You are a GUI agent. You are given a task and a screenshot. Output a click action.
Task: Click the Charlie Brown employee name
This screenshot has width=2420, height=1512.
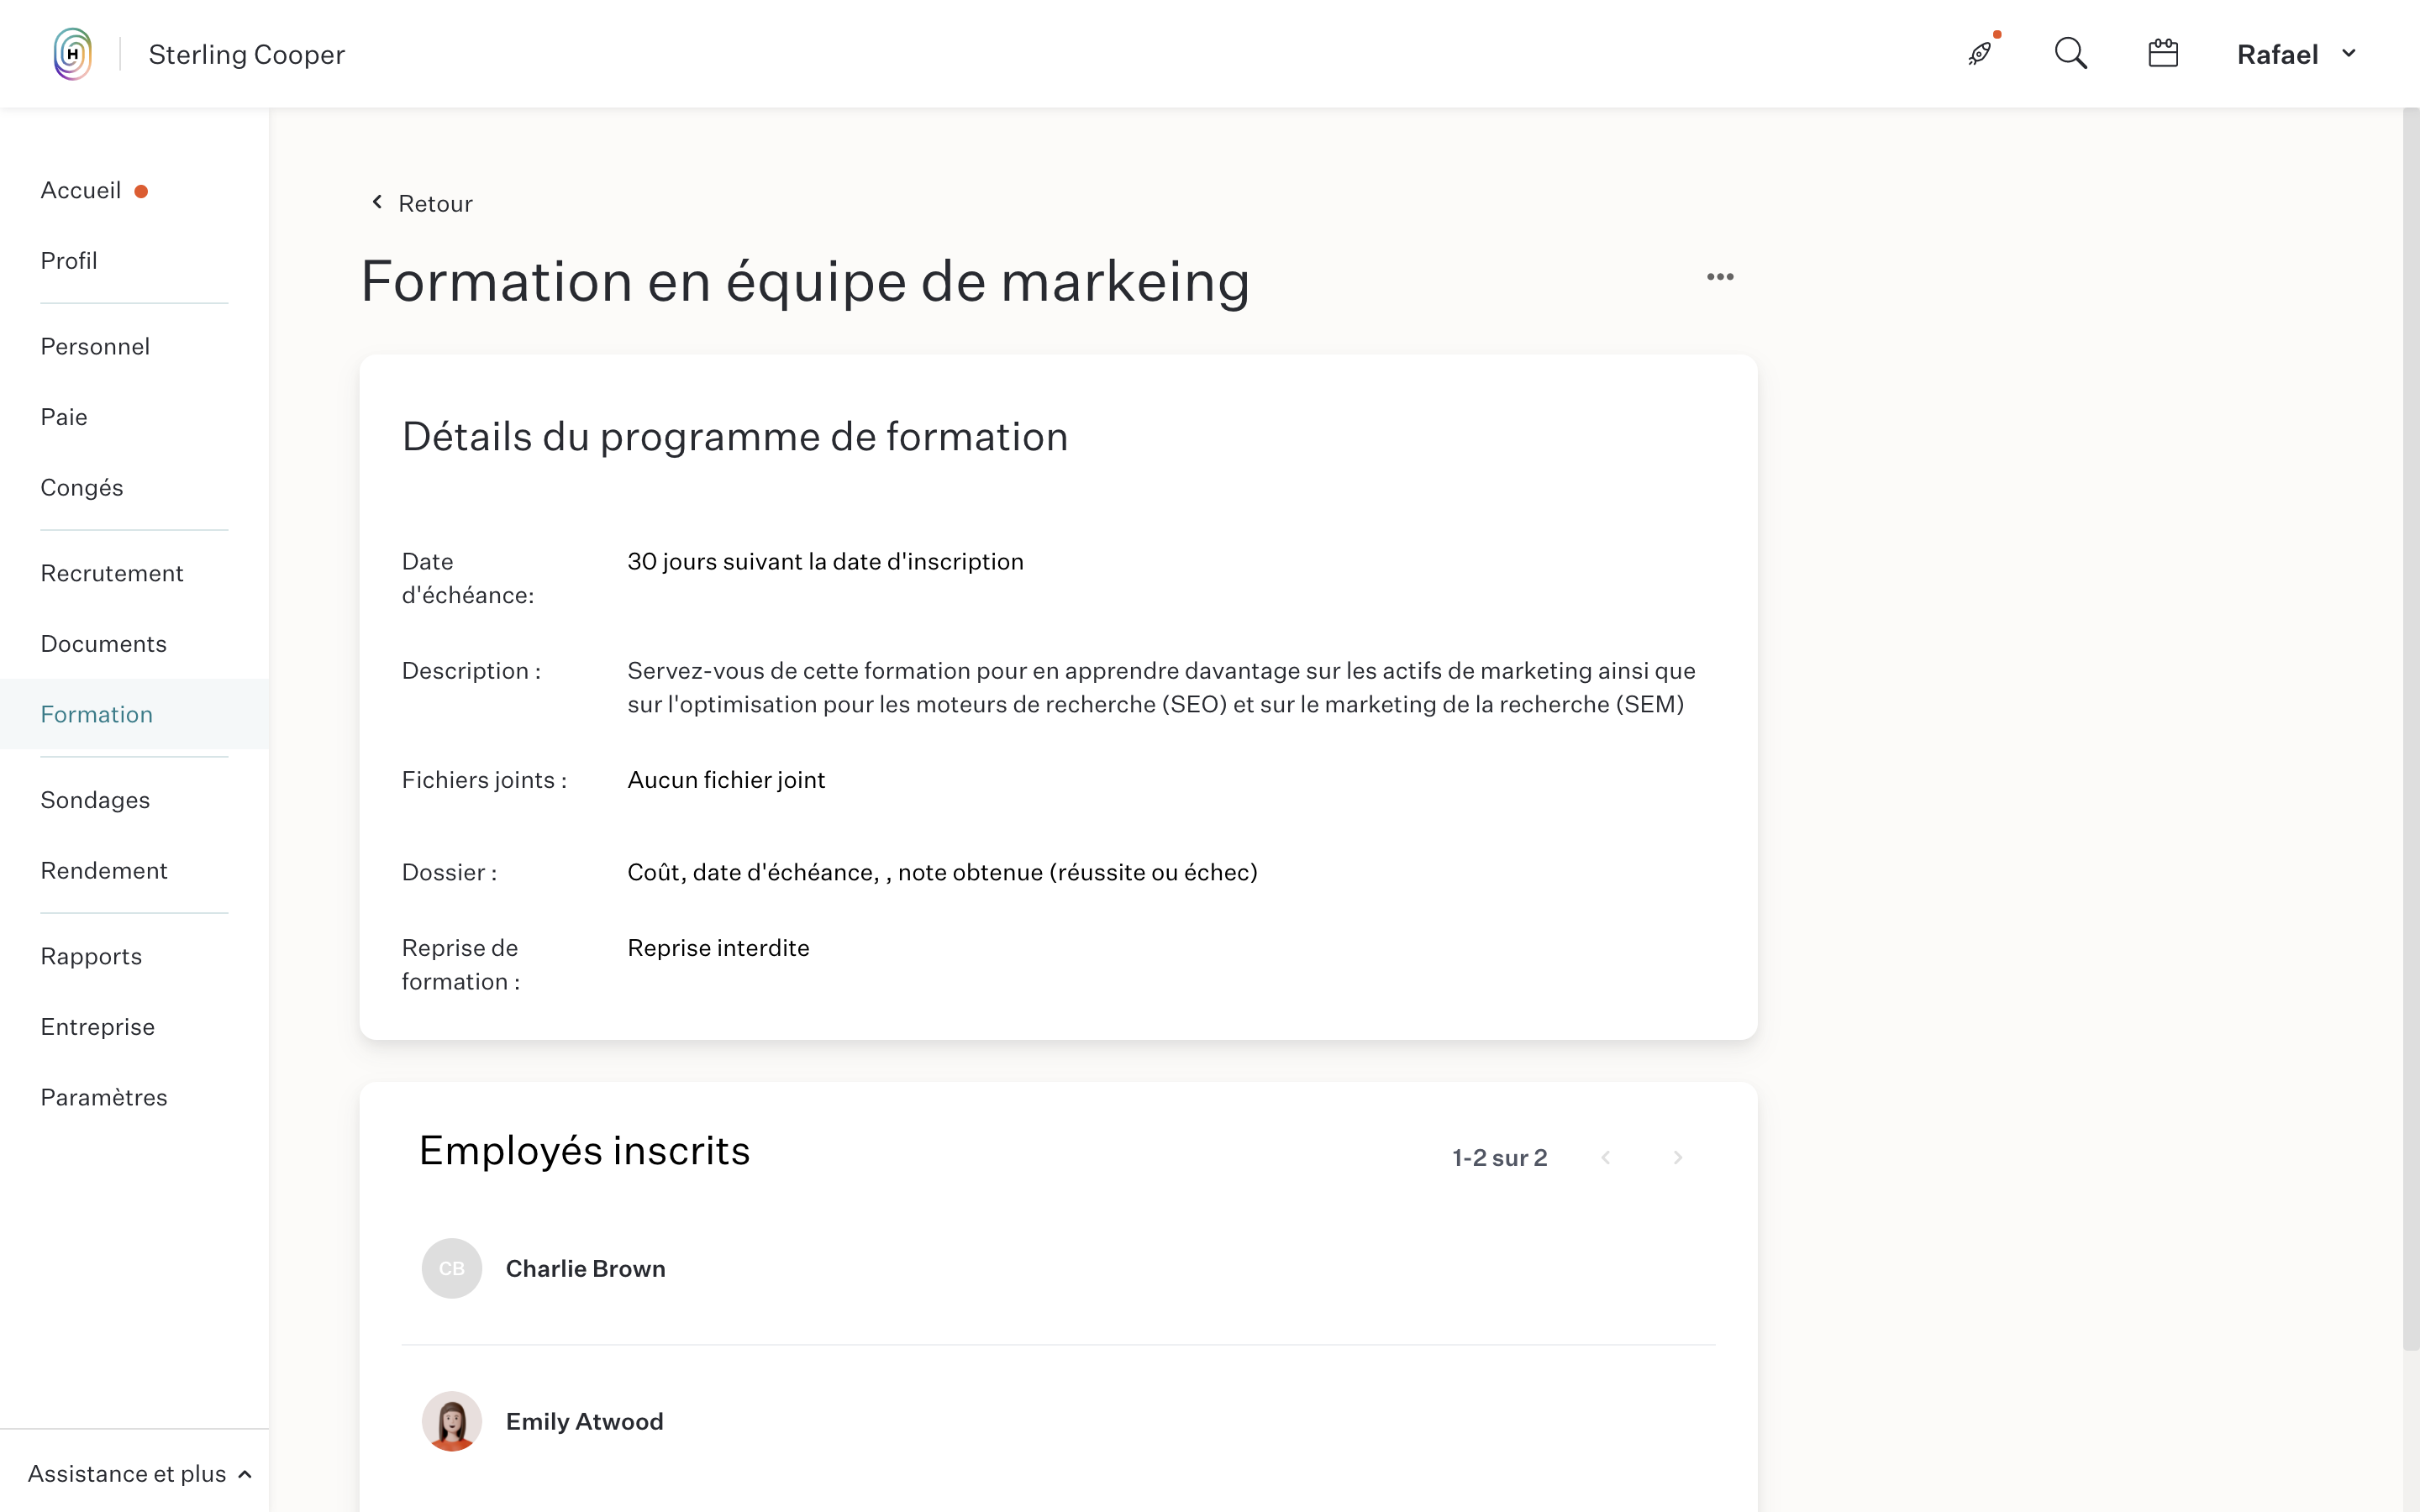[585, 1268]
